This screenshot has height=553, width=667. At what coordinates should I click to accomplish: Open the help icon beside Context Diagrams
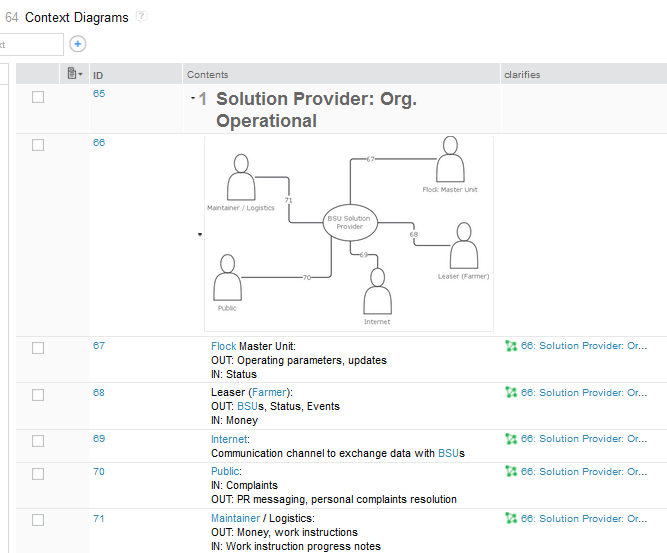pos(141,17)
